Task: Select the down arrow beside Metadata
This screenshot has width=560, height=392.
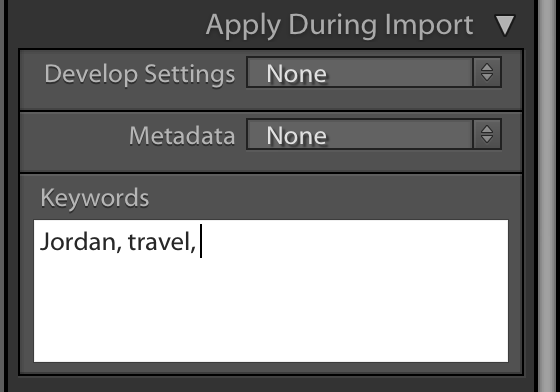Action: (x=487, y=139)
